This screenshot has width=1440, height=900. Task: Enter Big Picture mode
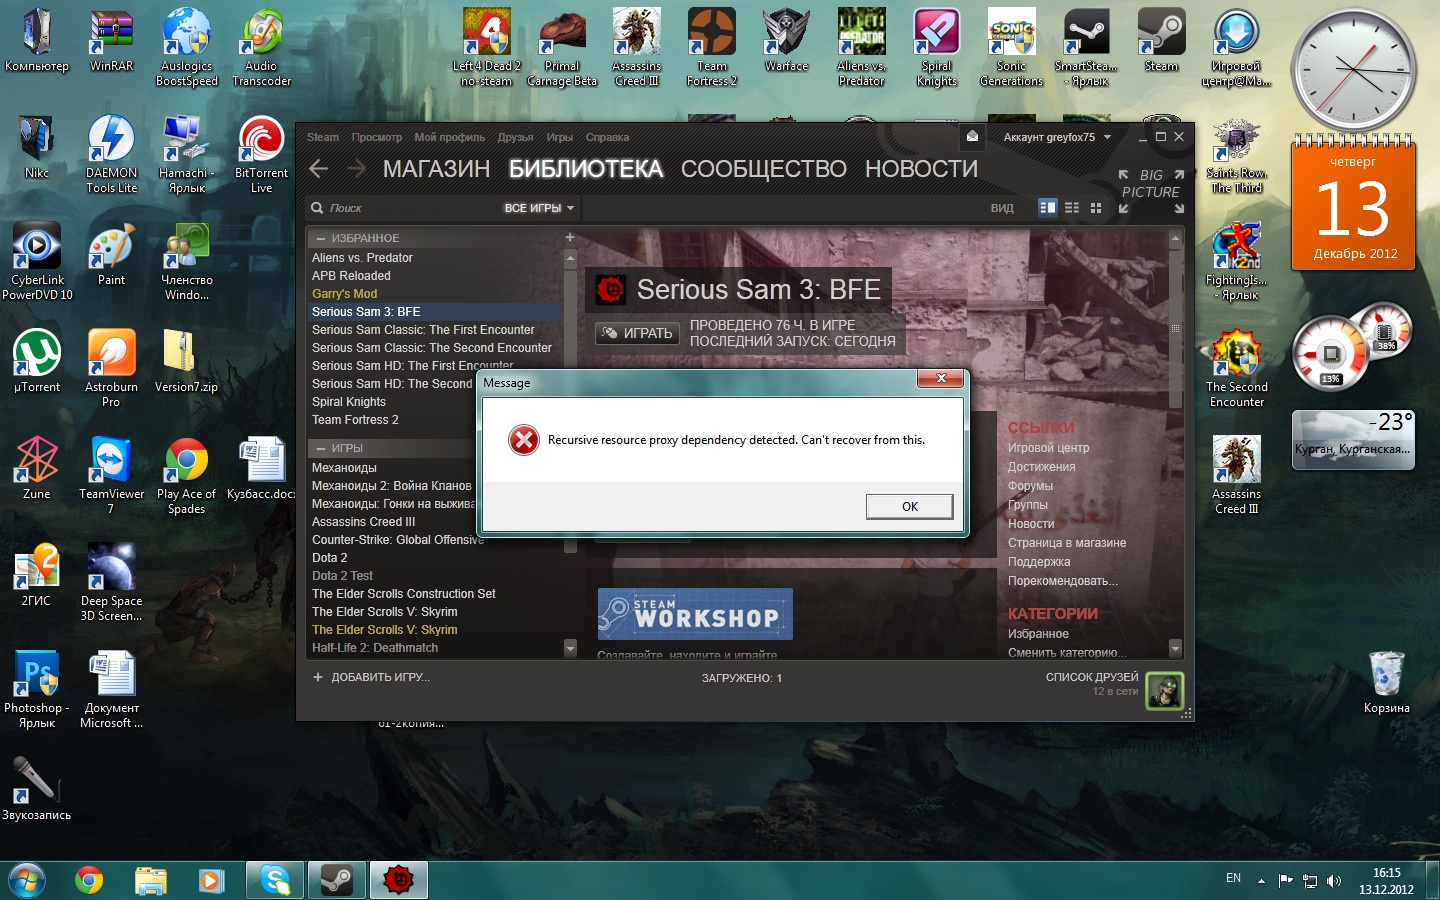(x=1151, y=191)
